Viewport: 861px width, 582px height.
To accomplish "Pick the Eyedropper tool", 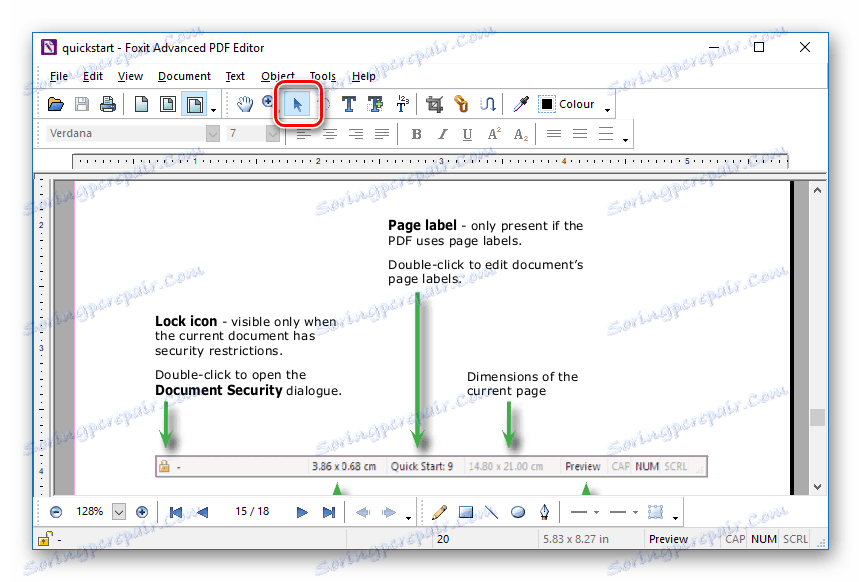I will [x=521, y=104].
